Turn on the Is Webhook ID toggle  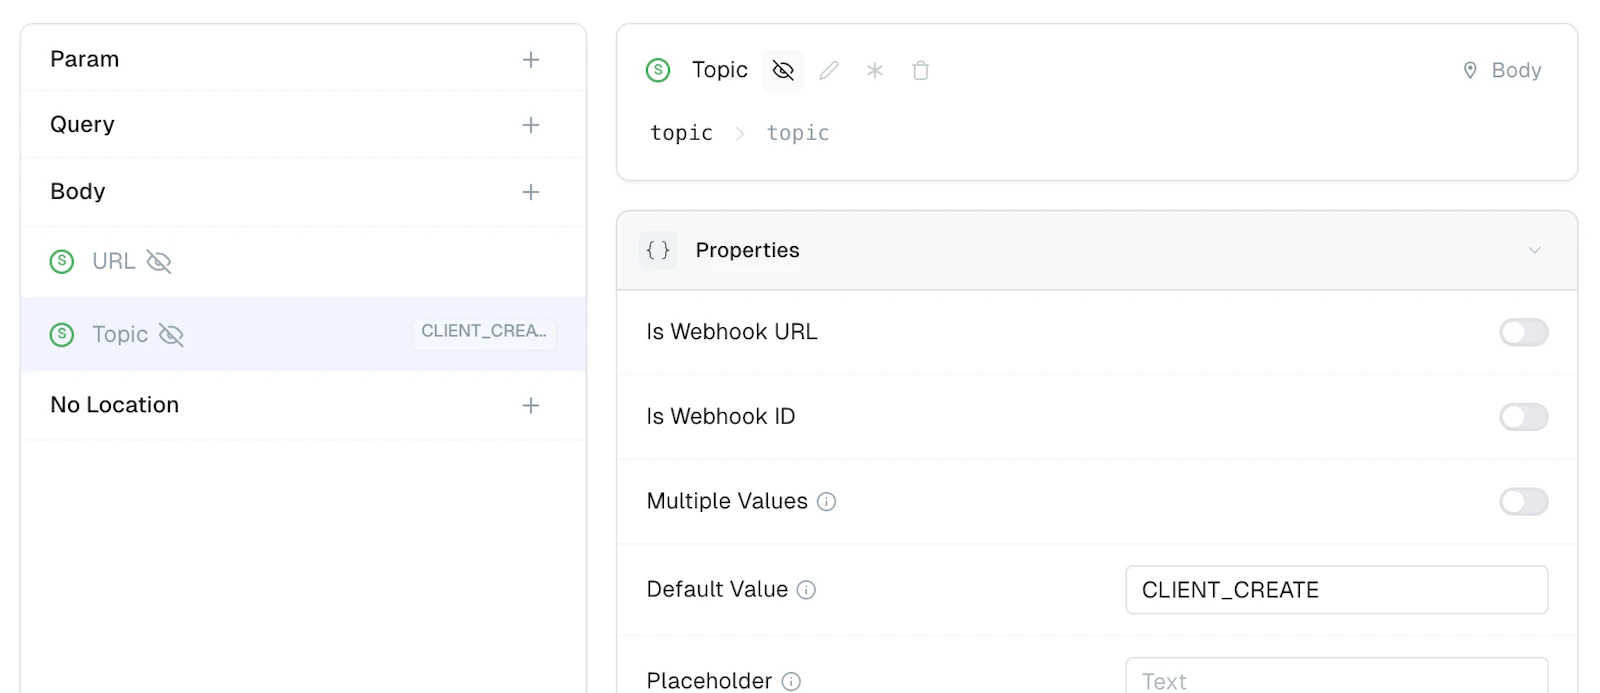point(1523,417)
